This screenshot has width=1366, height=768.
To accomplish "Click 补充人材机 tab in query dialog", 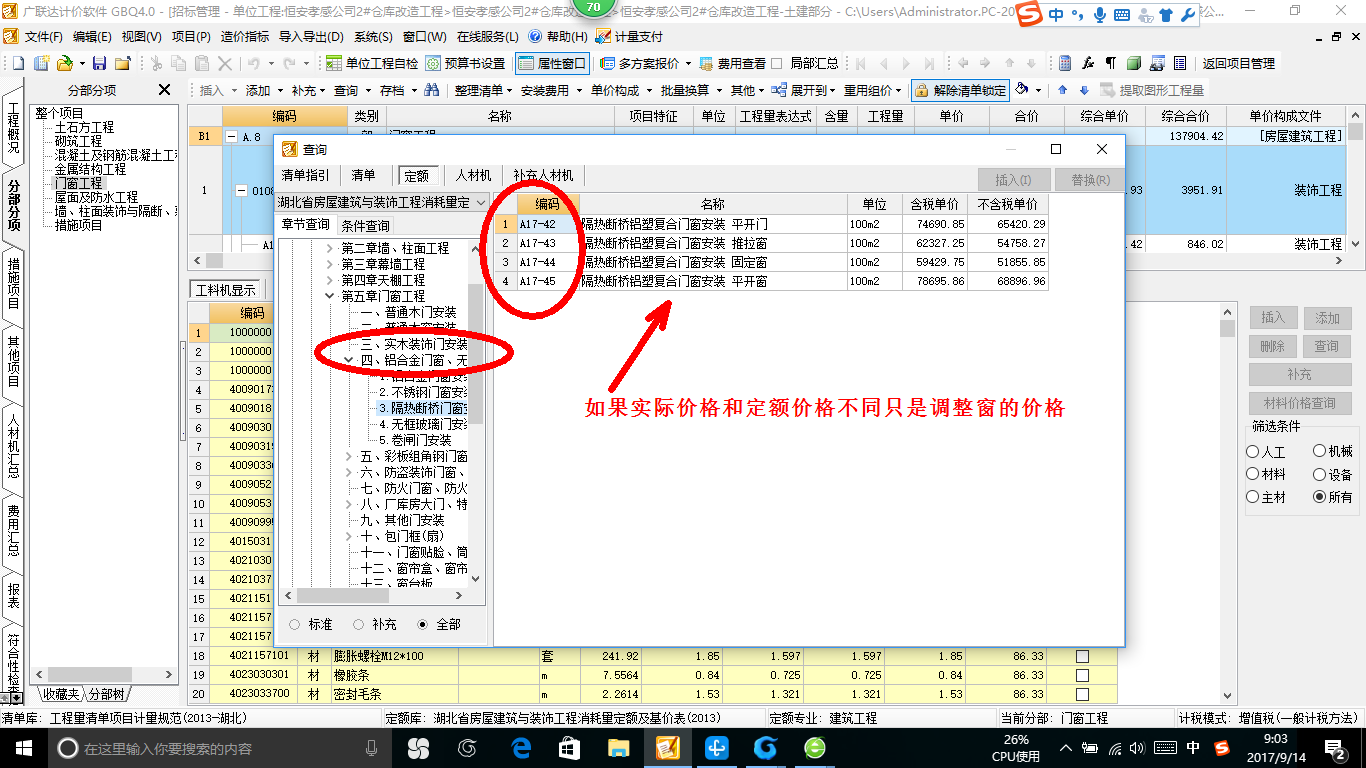I will coord(545,175).
